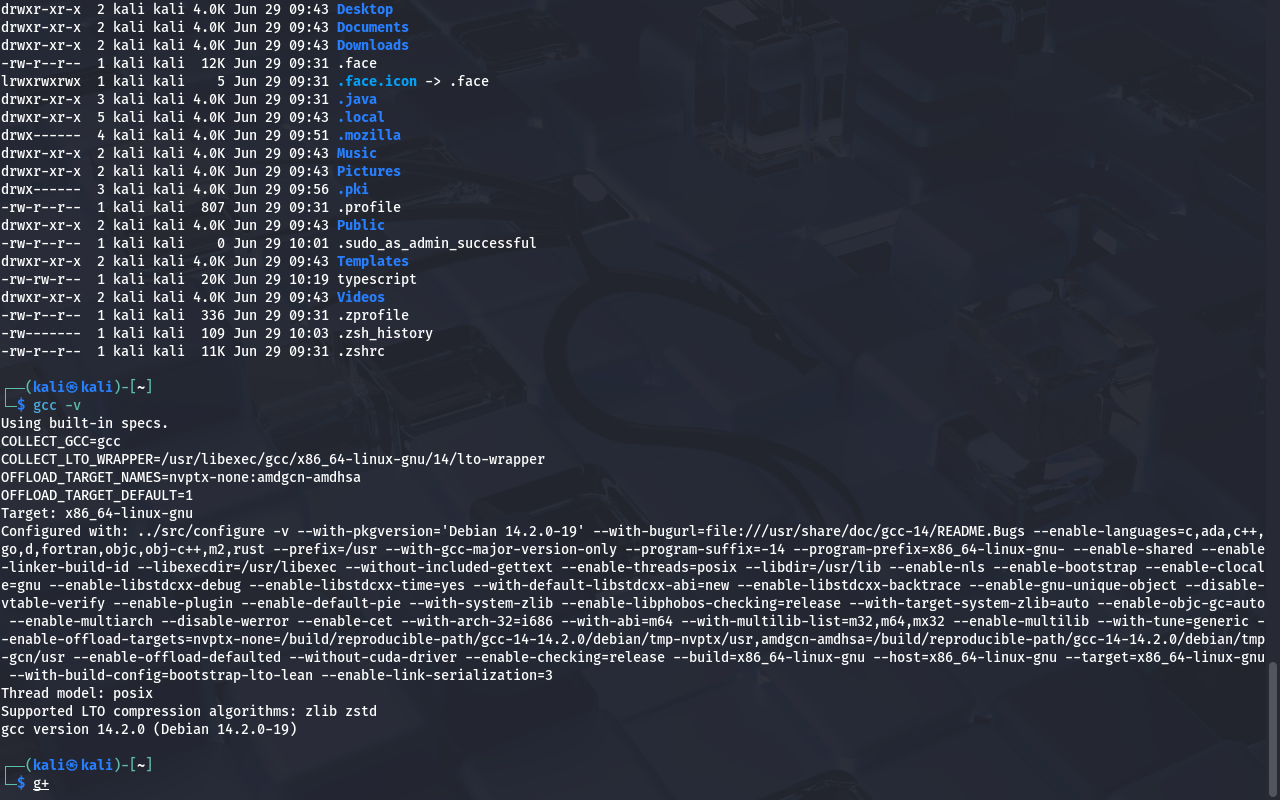Click the '--with-tune=generic' option
The height and width of the screenshot is (800, 1280).
(1173, 621)
